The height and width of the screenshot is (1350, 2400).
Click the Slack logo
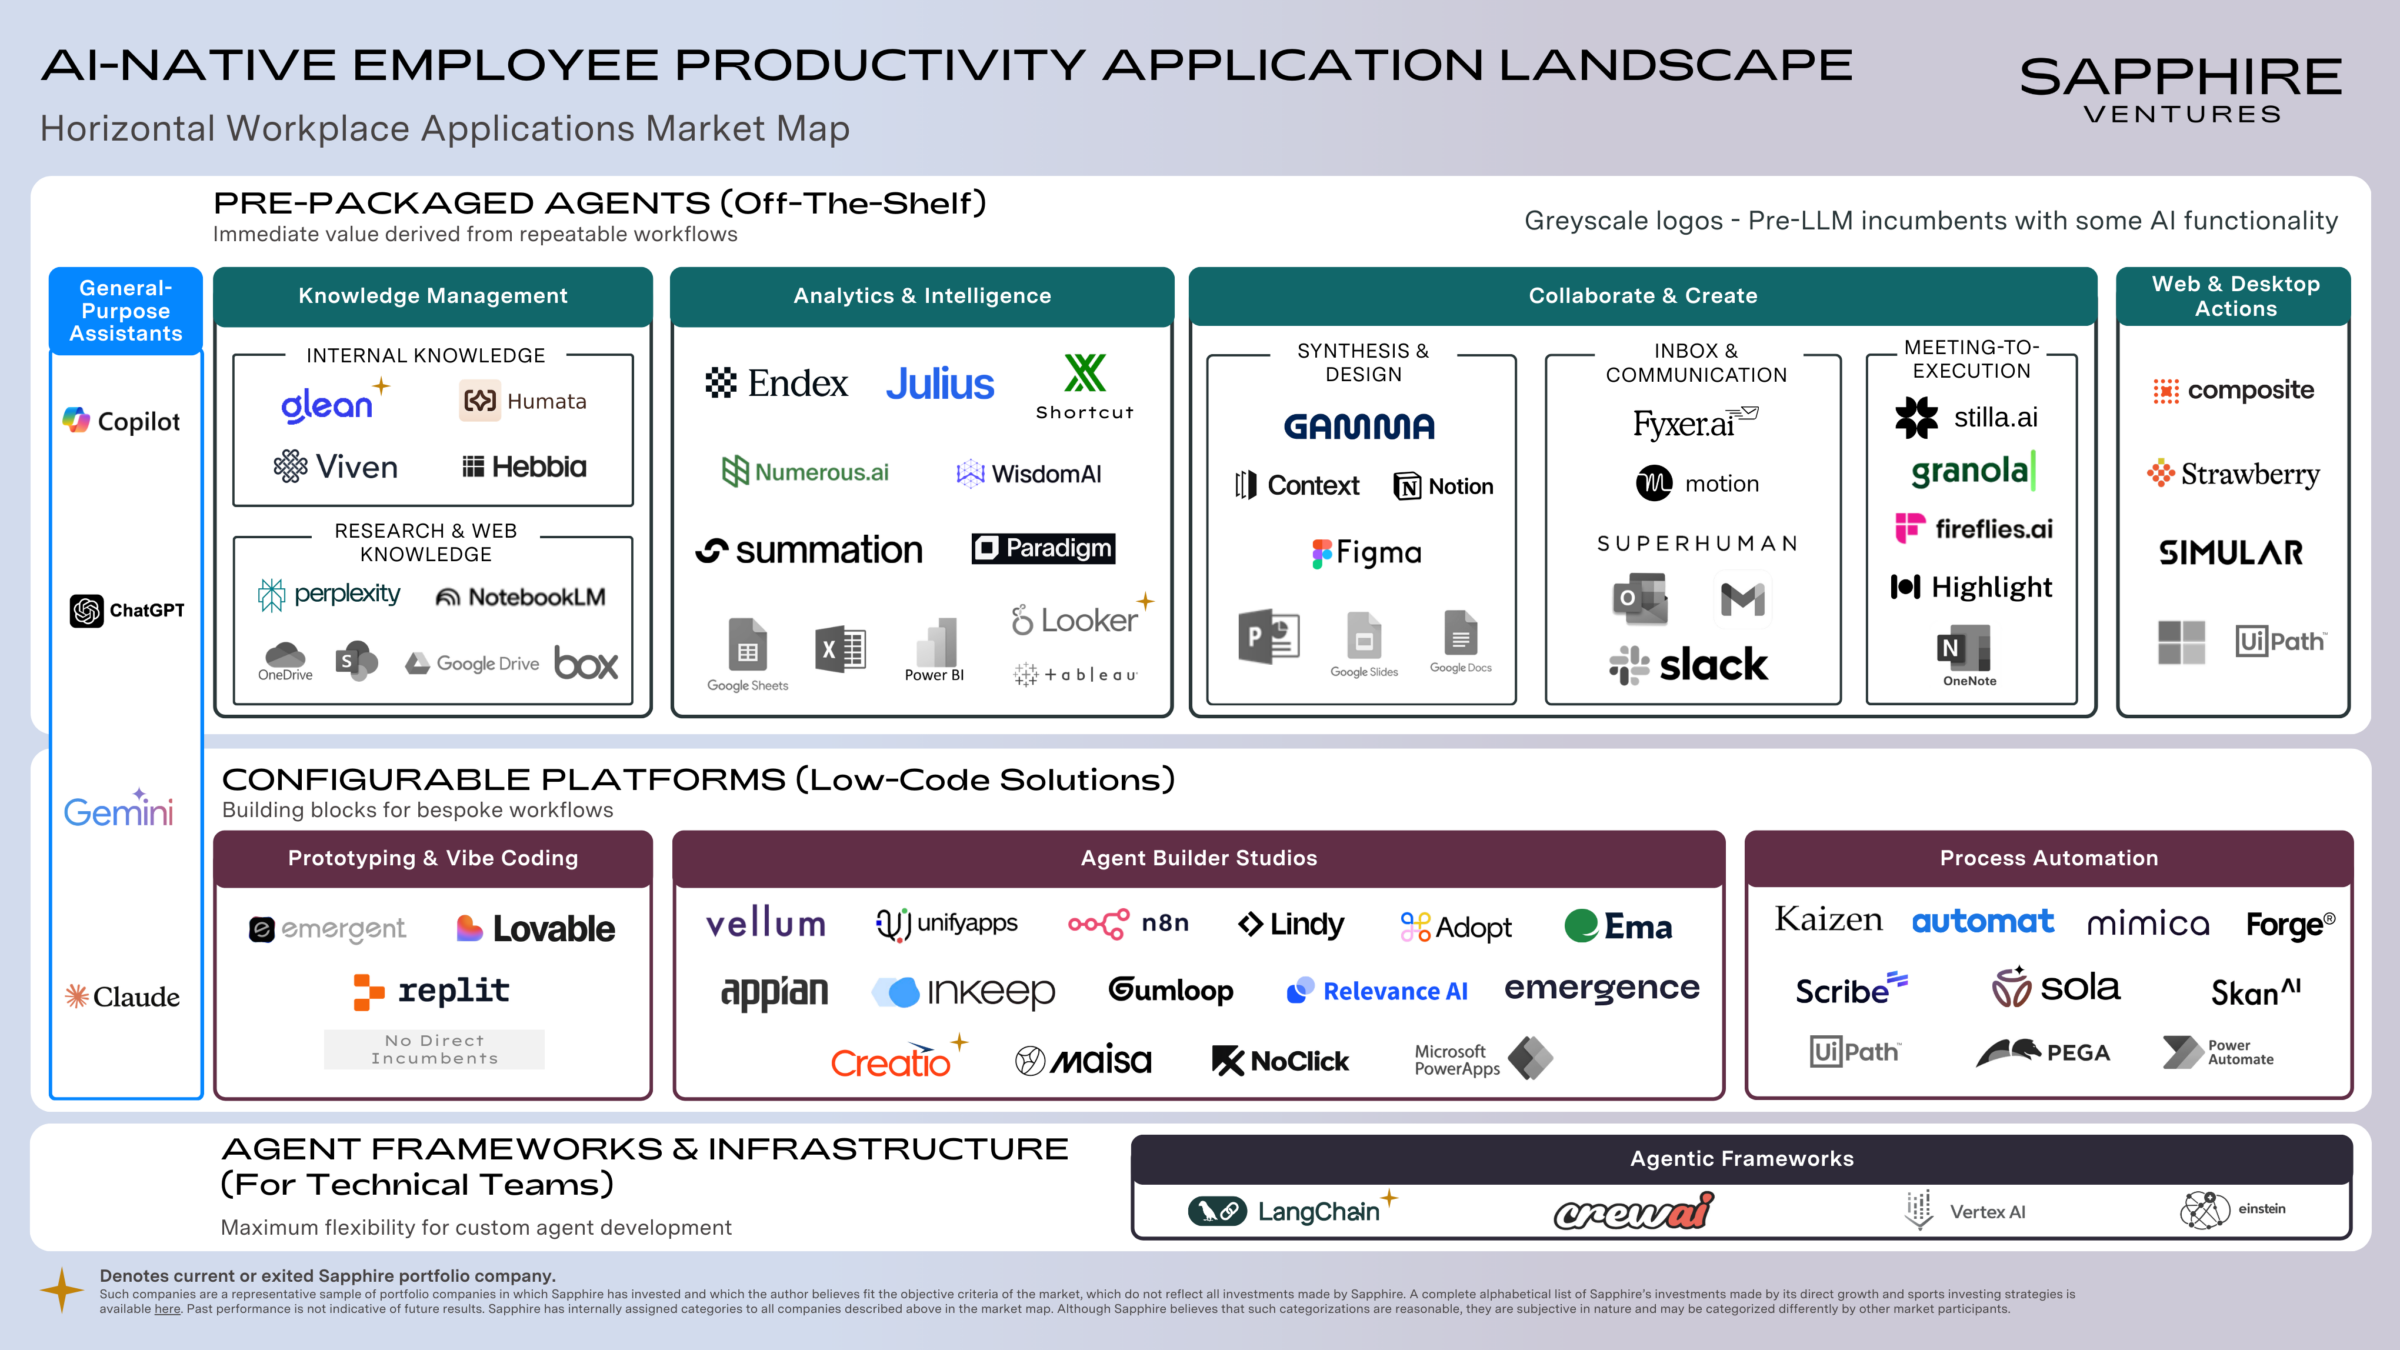point(1688,665)
